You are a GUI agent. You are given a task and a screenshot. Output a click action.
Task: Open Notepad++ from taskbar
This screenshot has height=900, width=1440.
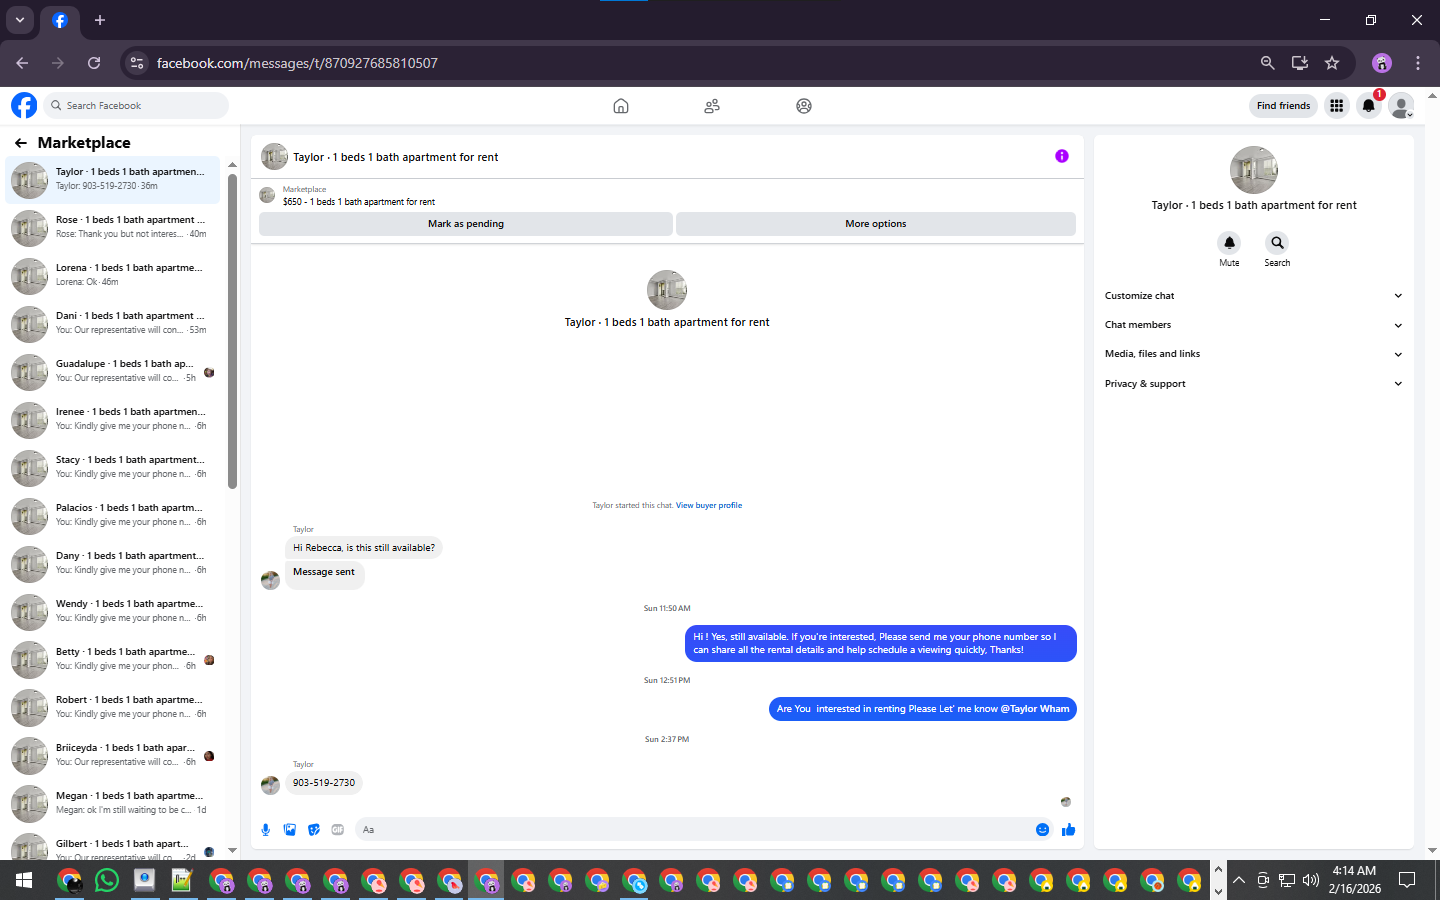click(x=182, y=881)
